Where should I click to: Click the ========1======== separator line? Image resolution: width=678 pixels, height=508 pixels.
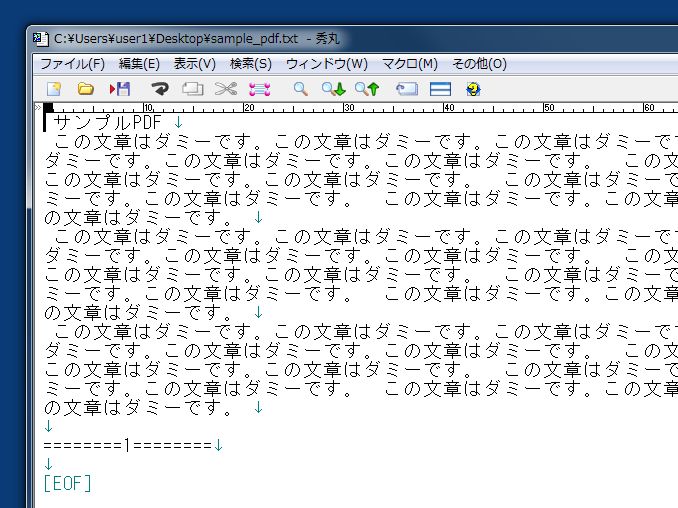coord(128,445)
